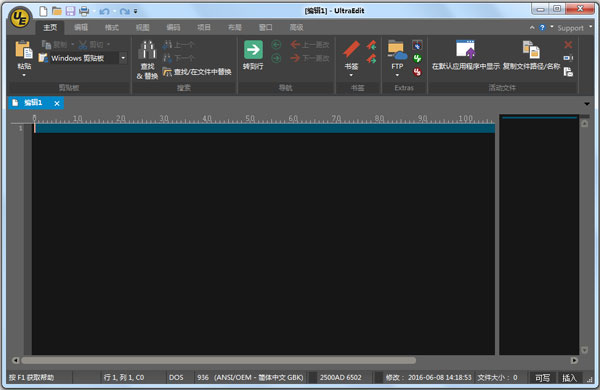The width and height of the screenshot is (600, 390).
Task: Undo the last action
Action: pyautogui.click(x=104, y=11)
